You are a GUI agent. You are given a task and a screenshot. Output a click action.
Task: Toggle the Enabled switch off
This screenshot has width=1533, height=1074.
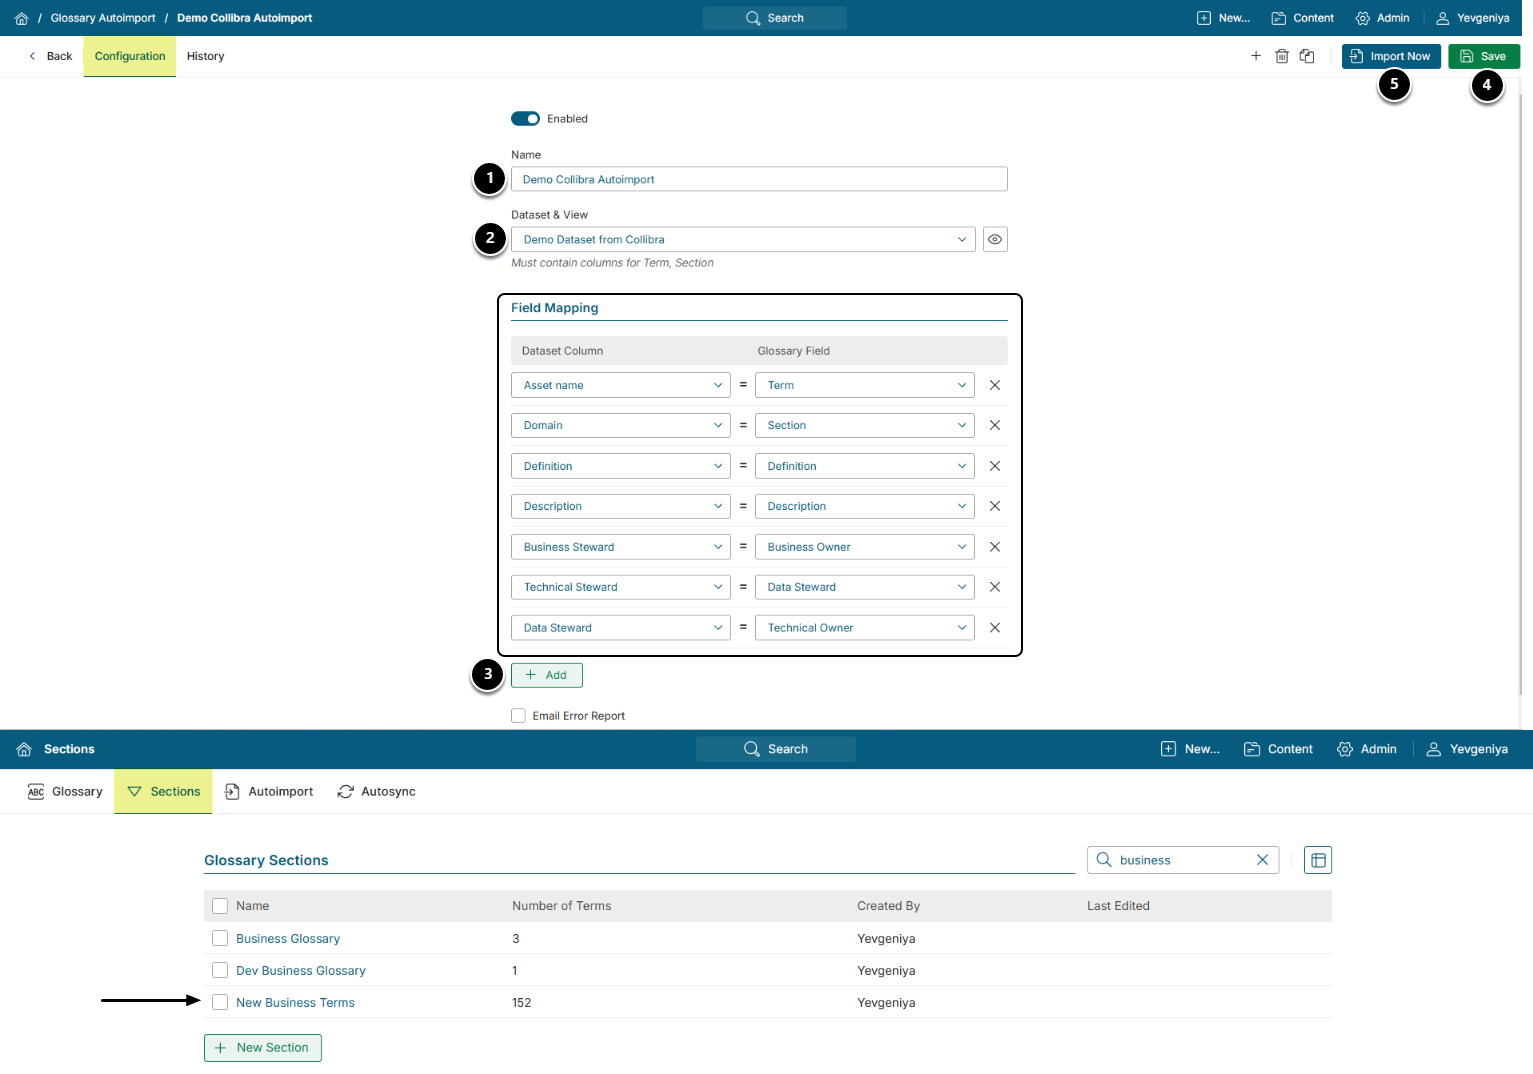coord(525,119)
